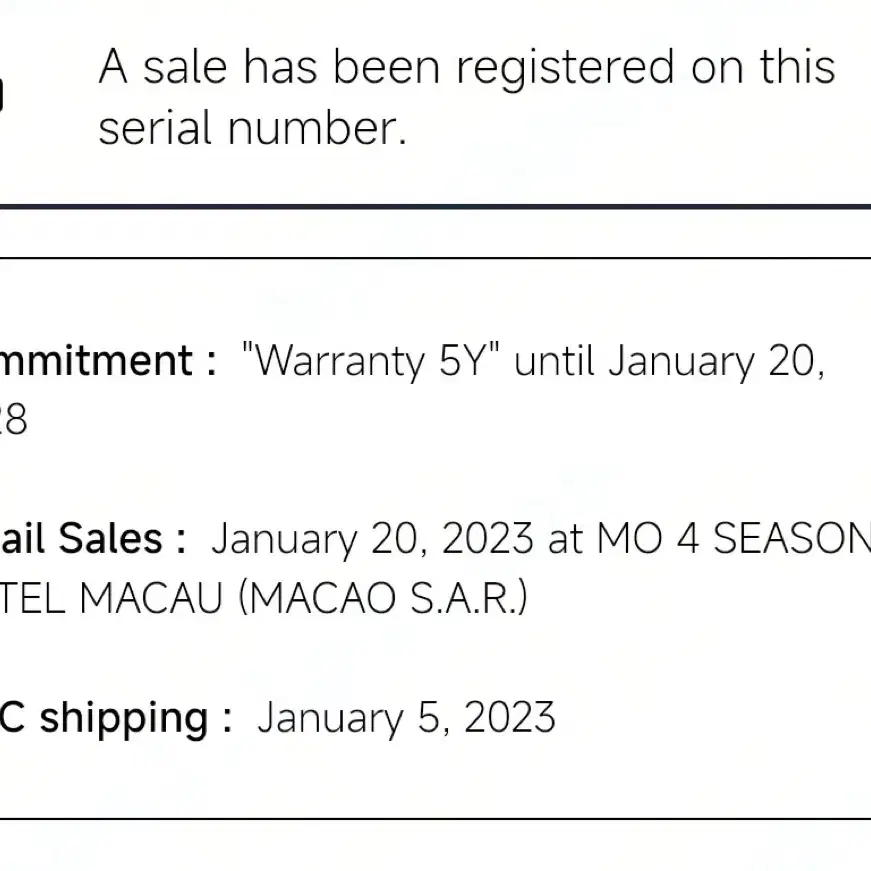The image size is (871, 871).
Task: Click the '(MACAO S.A.R.)' region text
Action: click(383, 598)
